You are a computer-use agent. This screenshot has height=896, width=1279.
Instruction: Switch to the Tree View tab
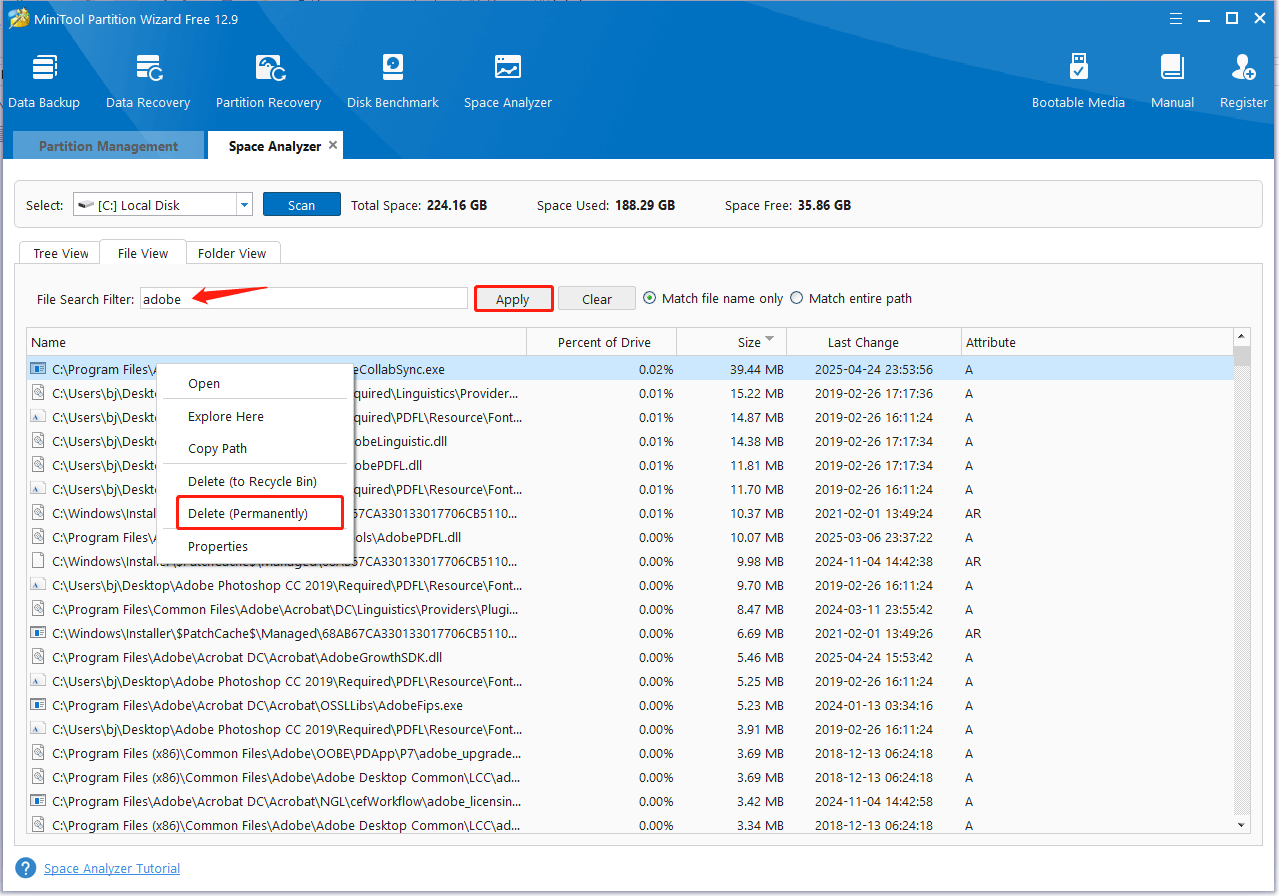point(61,253)
